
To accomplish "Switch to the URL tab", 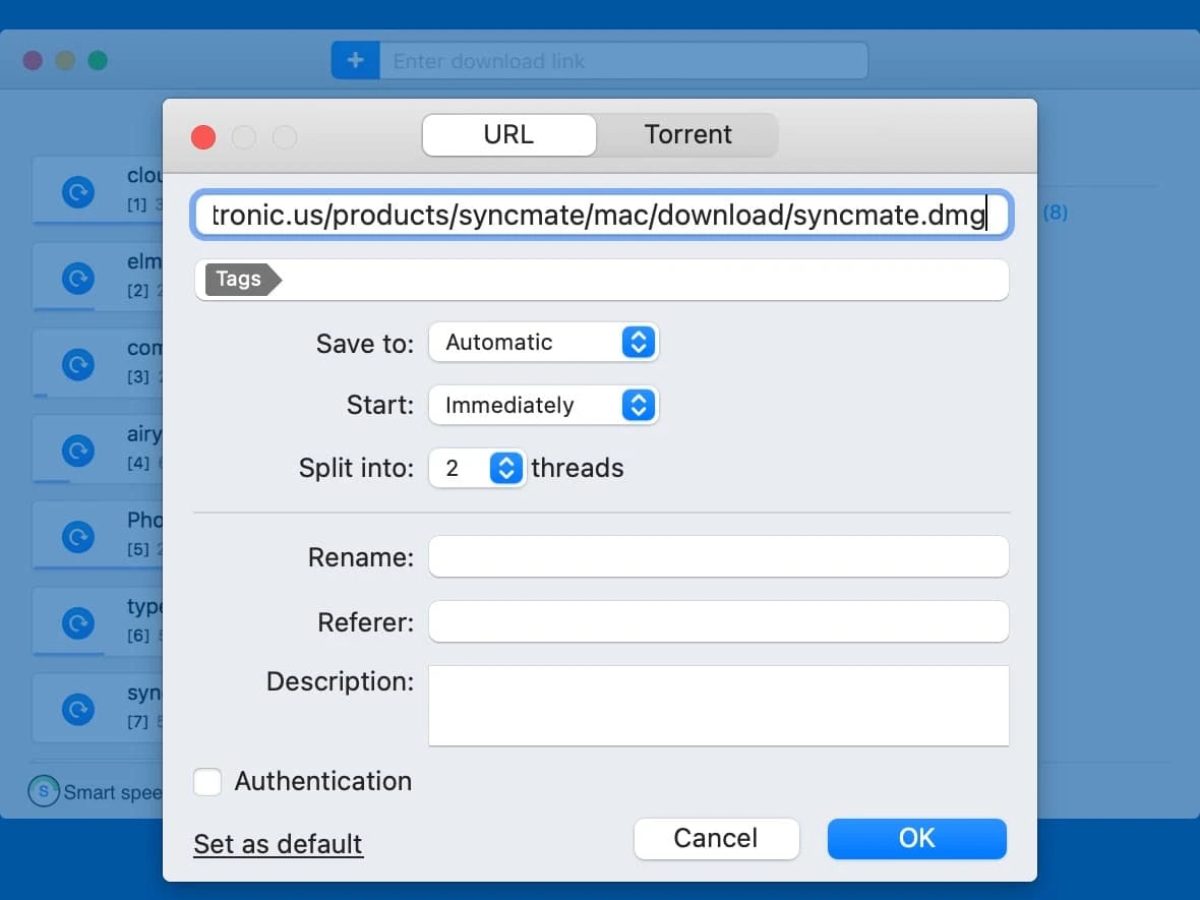I will tap(509, 135).
